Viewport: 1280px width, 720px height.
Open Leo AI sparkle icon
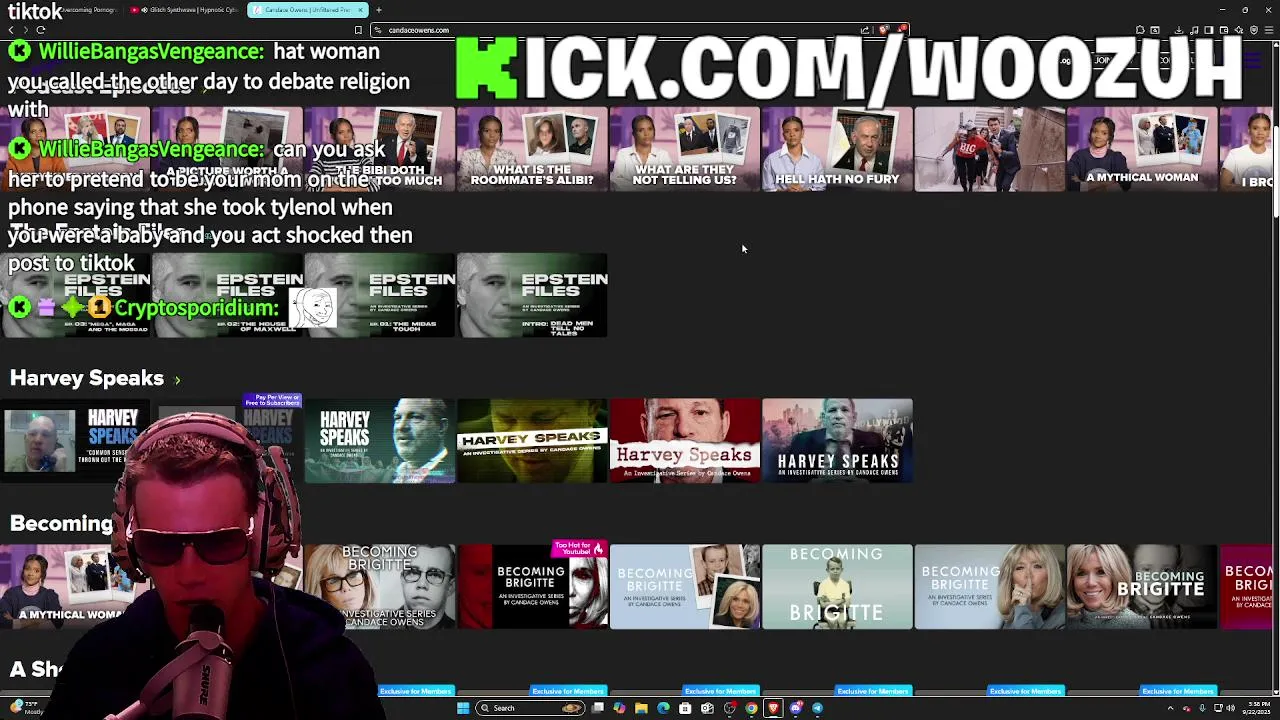1239,30
